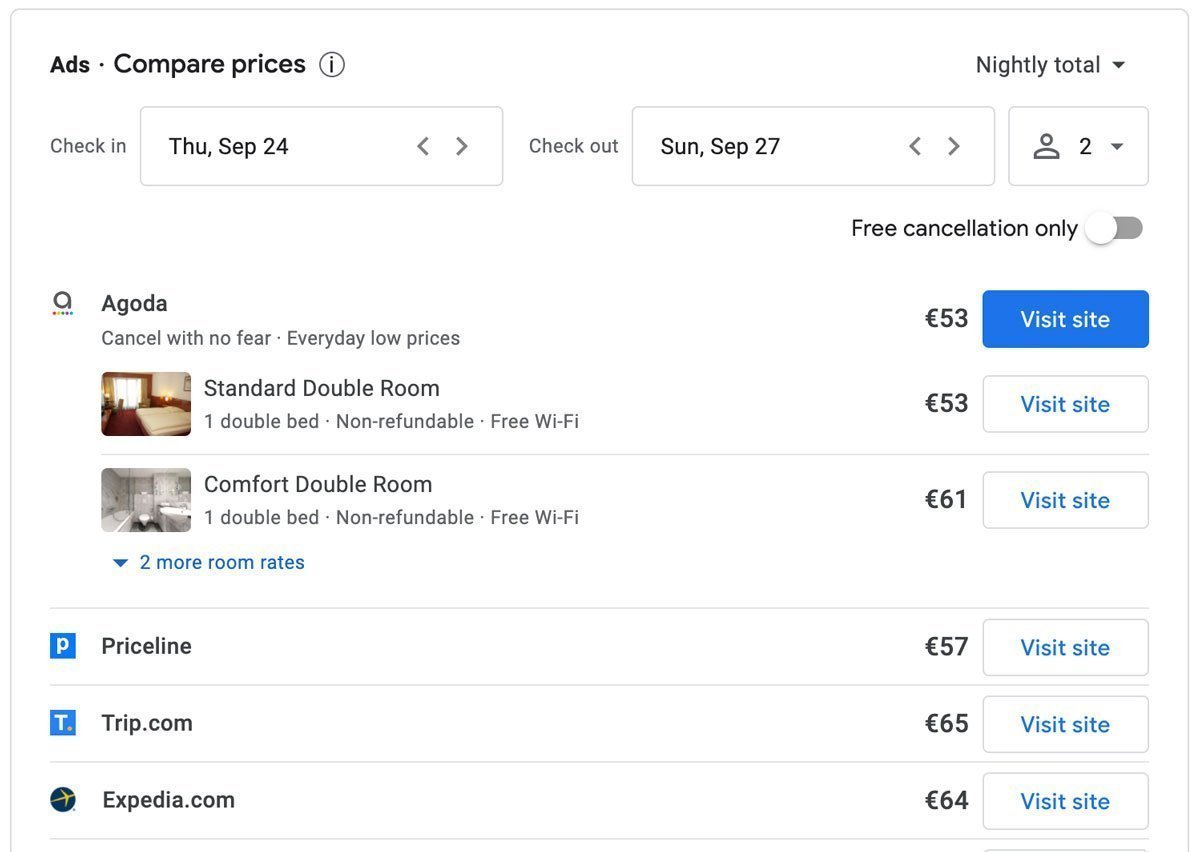1200x852 pixels.
Task: Click the Expedia.com globe logo
Action: point(63,800)
